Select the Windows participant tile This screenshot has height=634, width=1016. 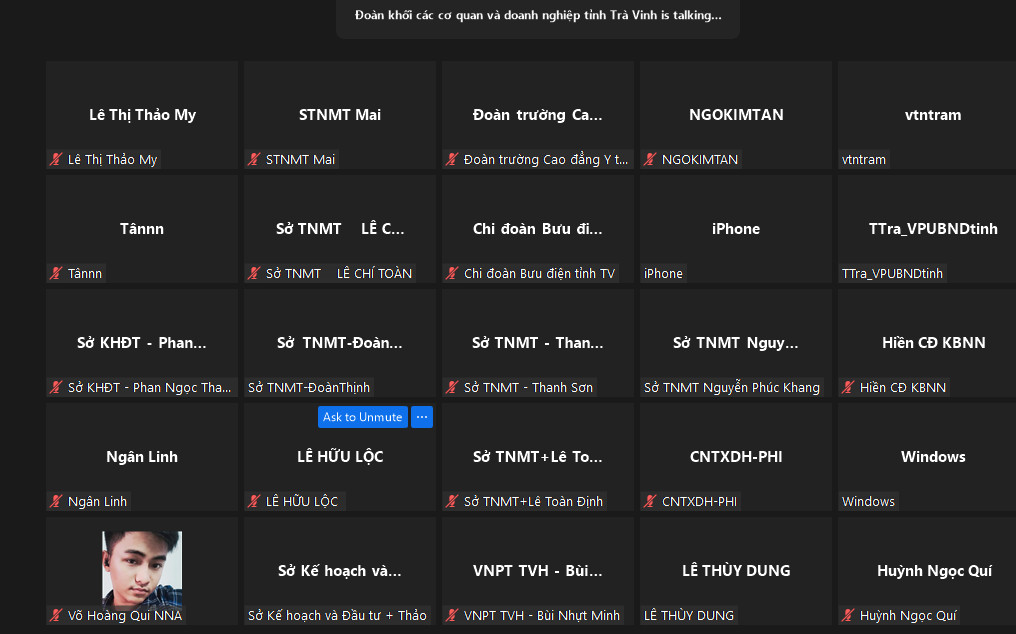[x=932, y=457]
